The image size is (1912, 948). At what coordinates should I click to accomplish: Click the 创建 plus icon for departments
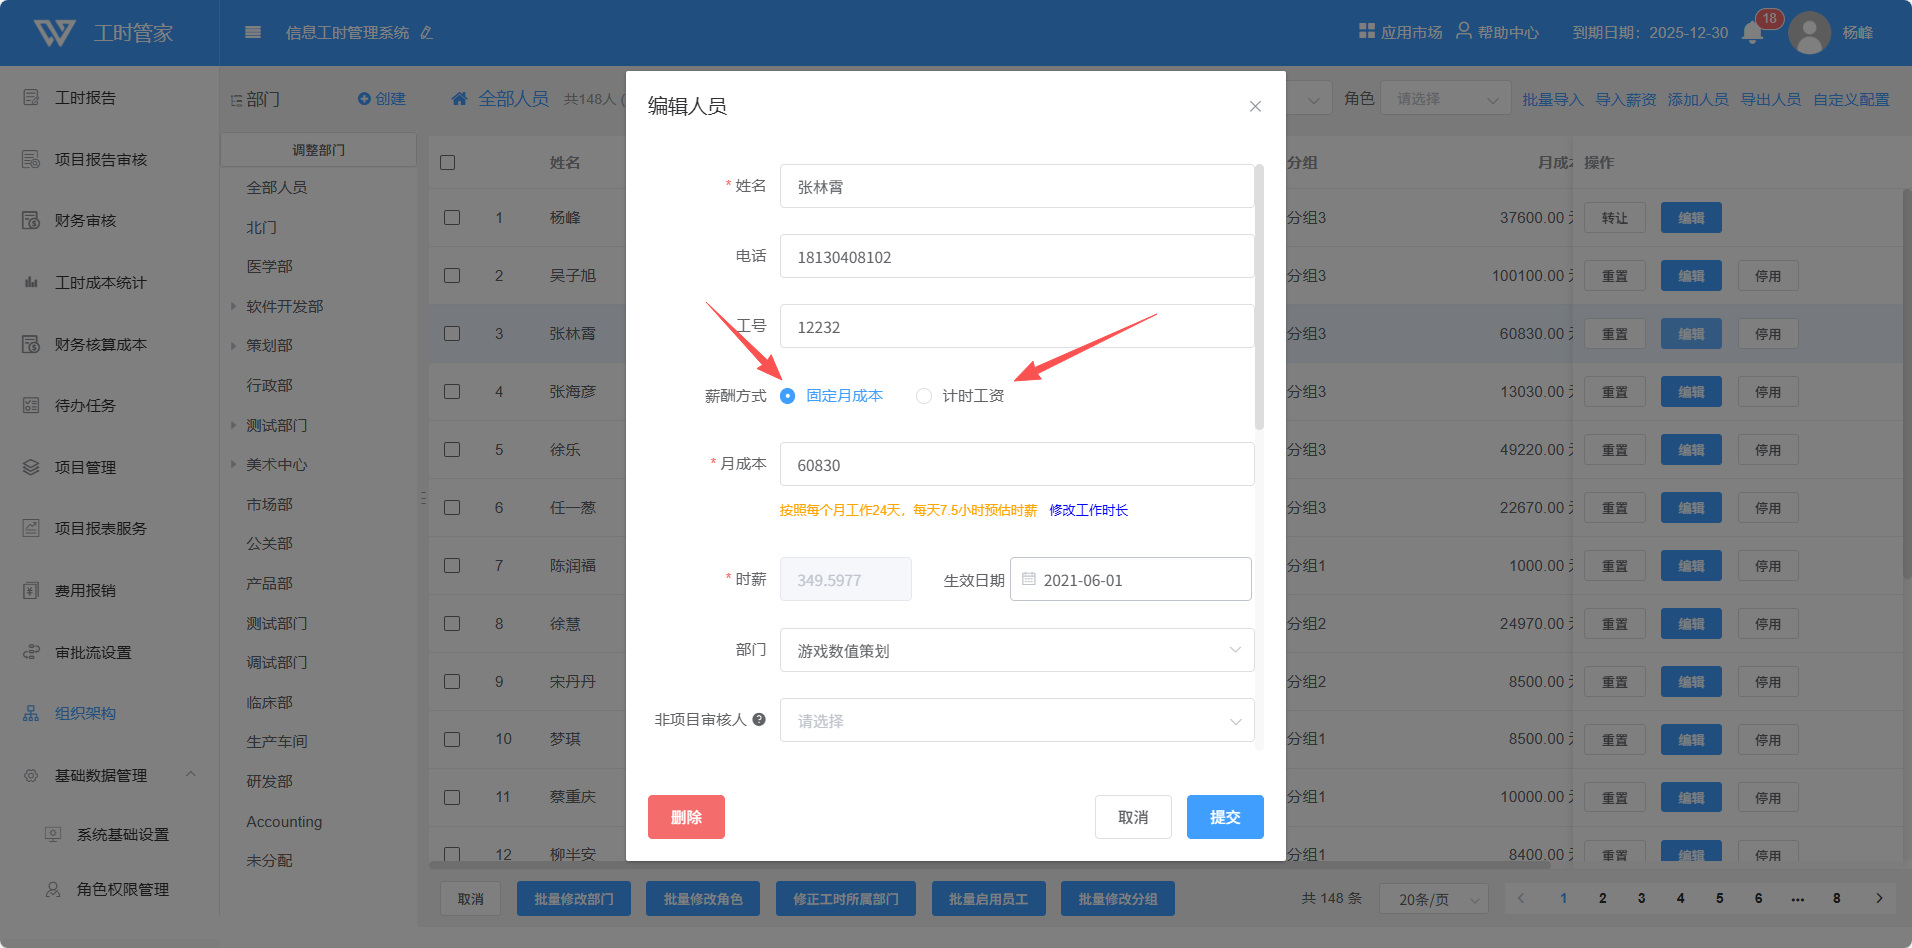pos(364,99)
